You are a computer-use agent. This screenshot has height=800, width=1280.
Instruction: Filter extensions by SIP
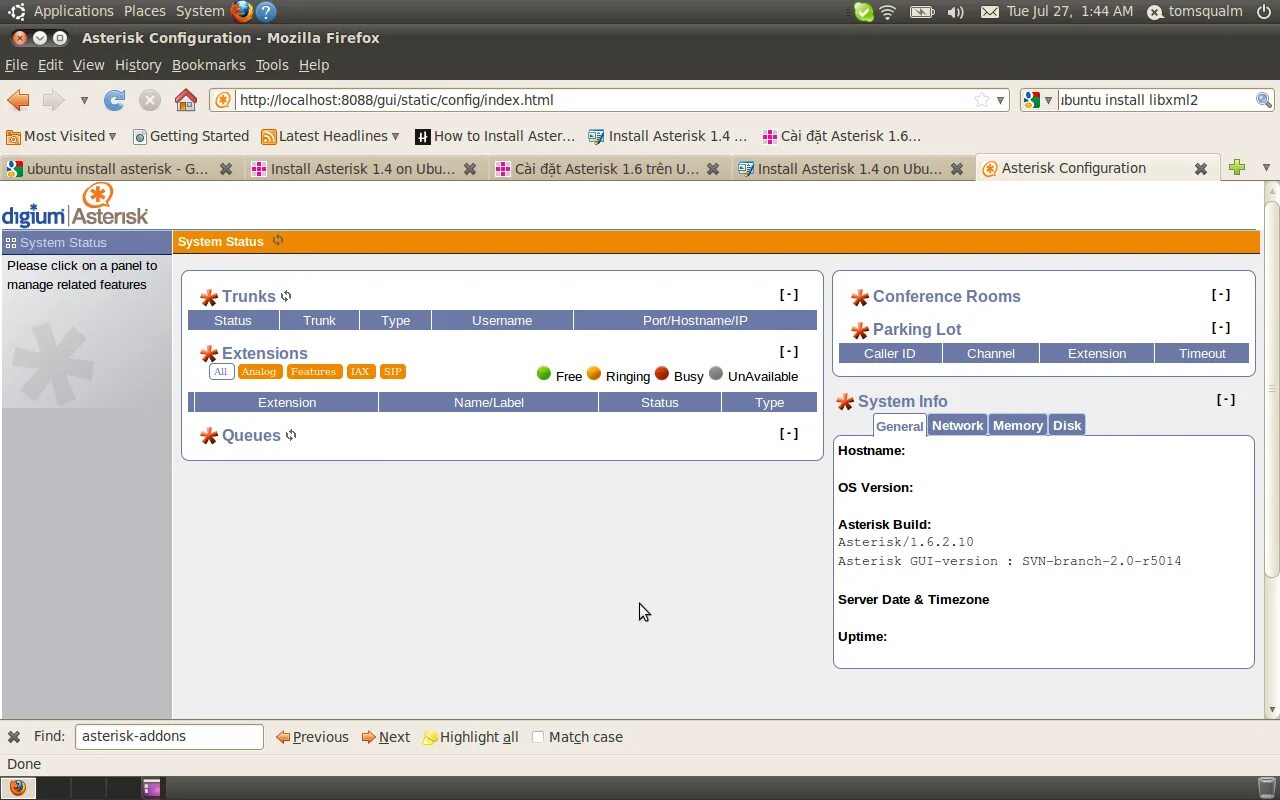coord(392,372)
